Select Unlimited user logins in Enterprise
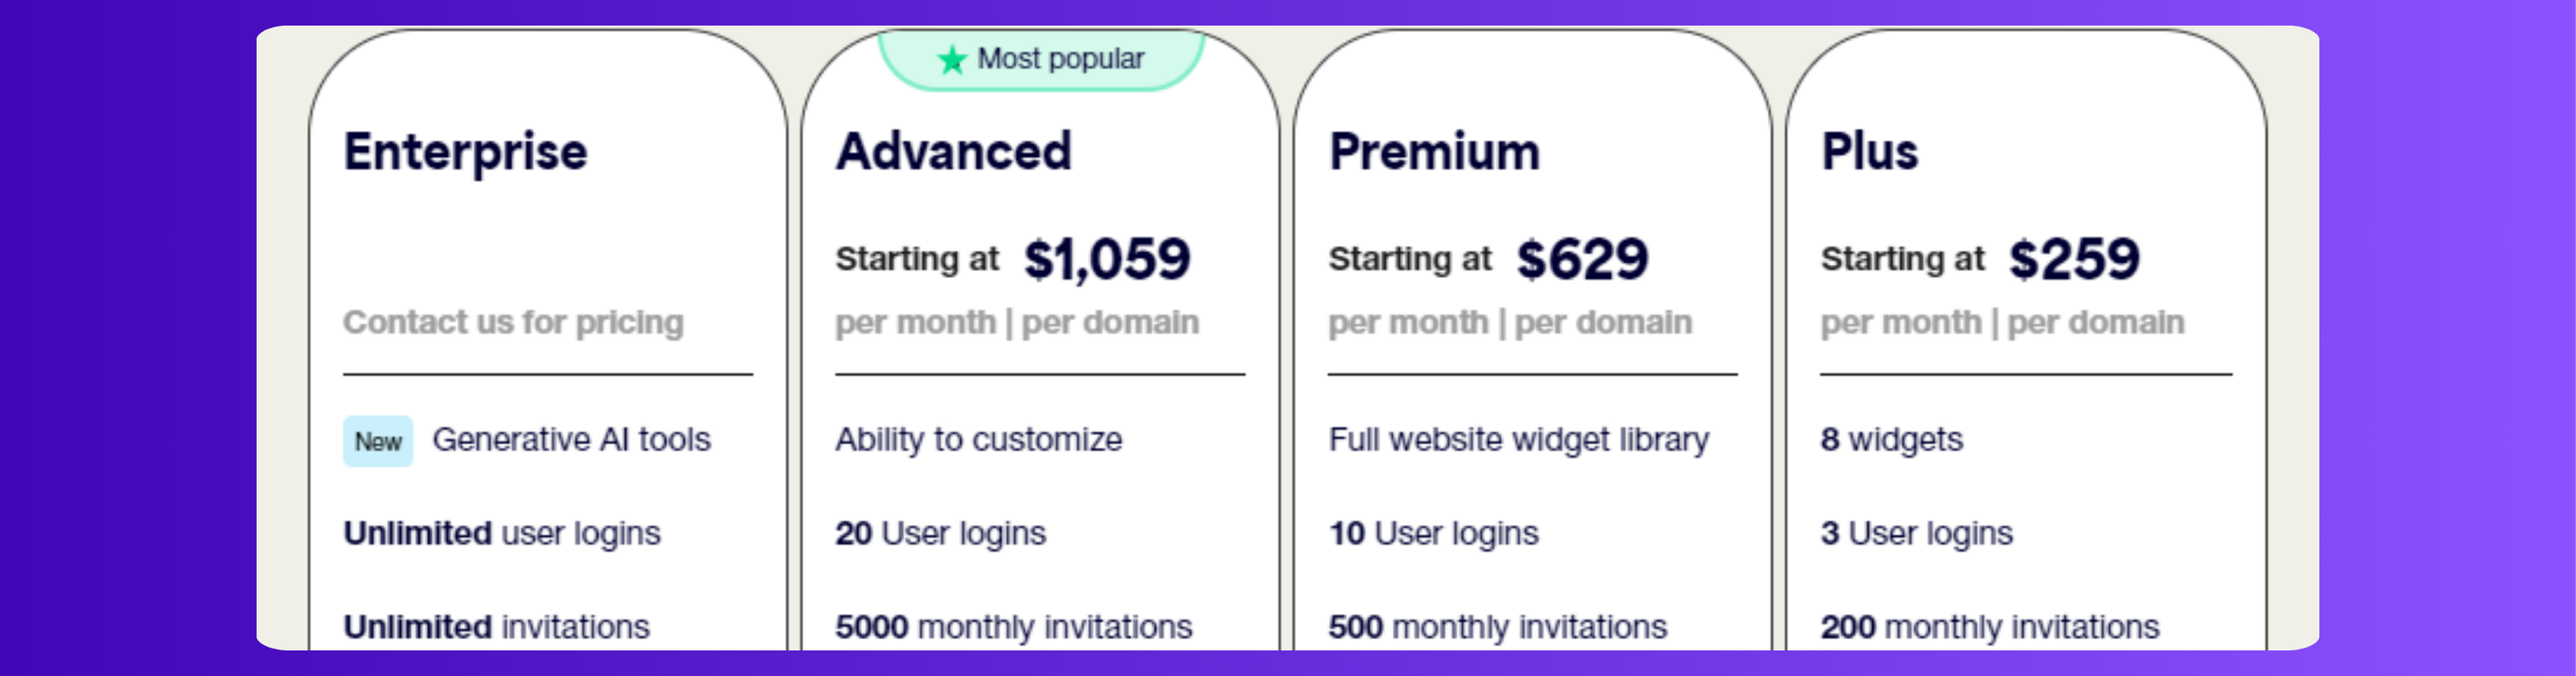The height and width of the screenshot is (676, 2576). [x=502, y=533]
